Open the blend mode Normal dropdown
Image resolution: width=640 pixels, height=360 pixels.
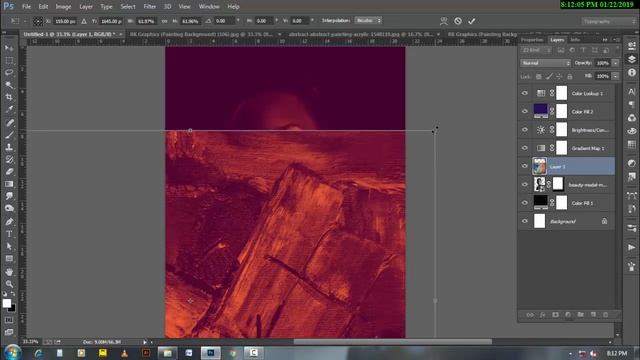tap(546, 63)
